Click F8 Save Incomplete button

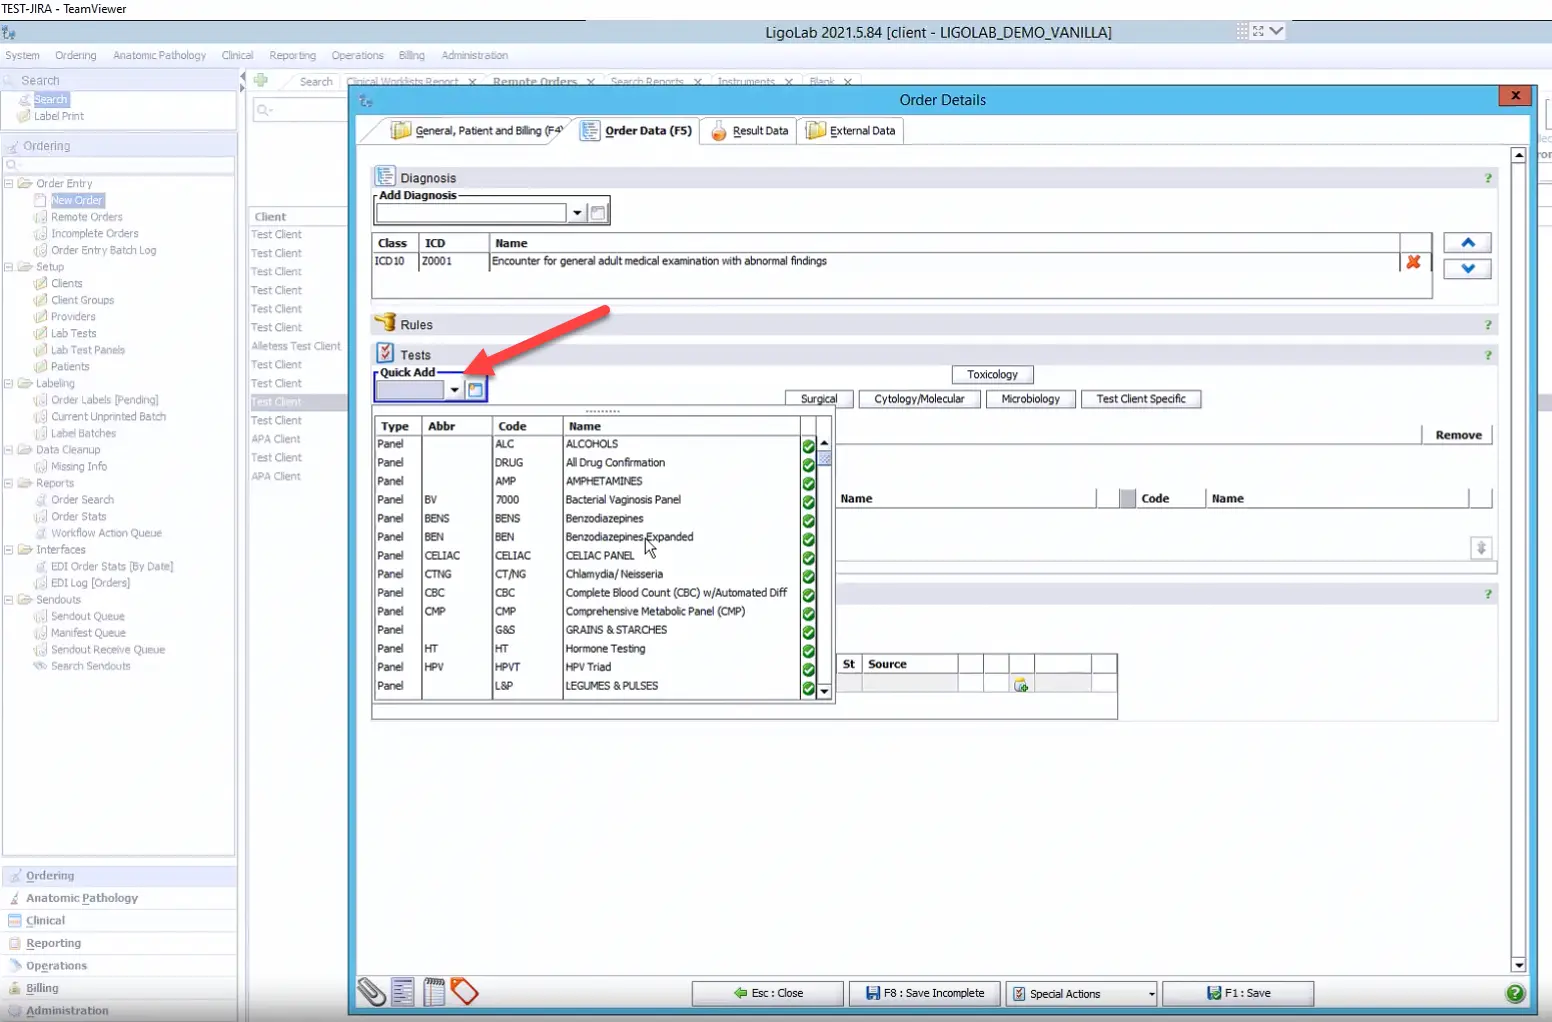[924, 993]
